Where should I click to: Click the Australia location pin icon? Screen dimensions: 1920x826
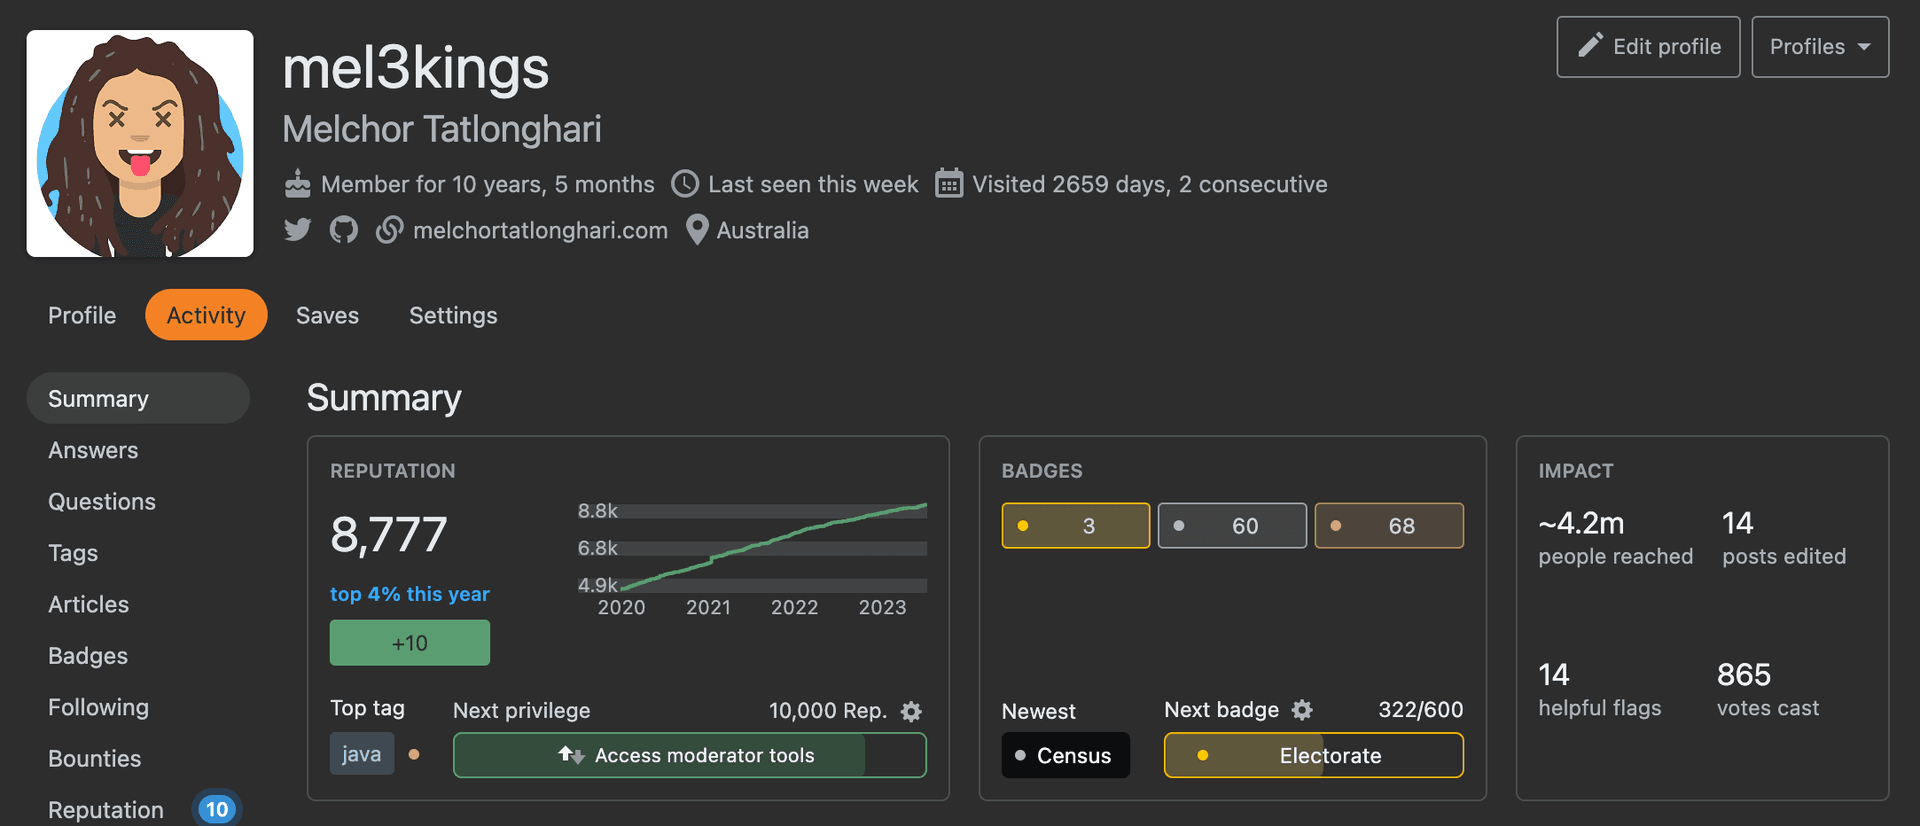click(x=697, y=230)
